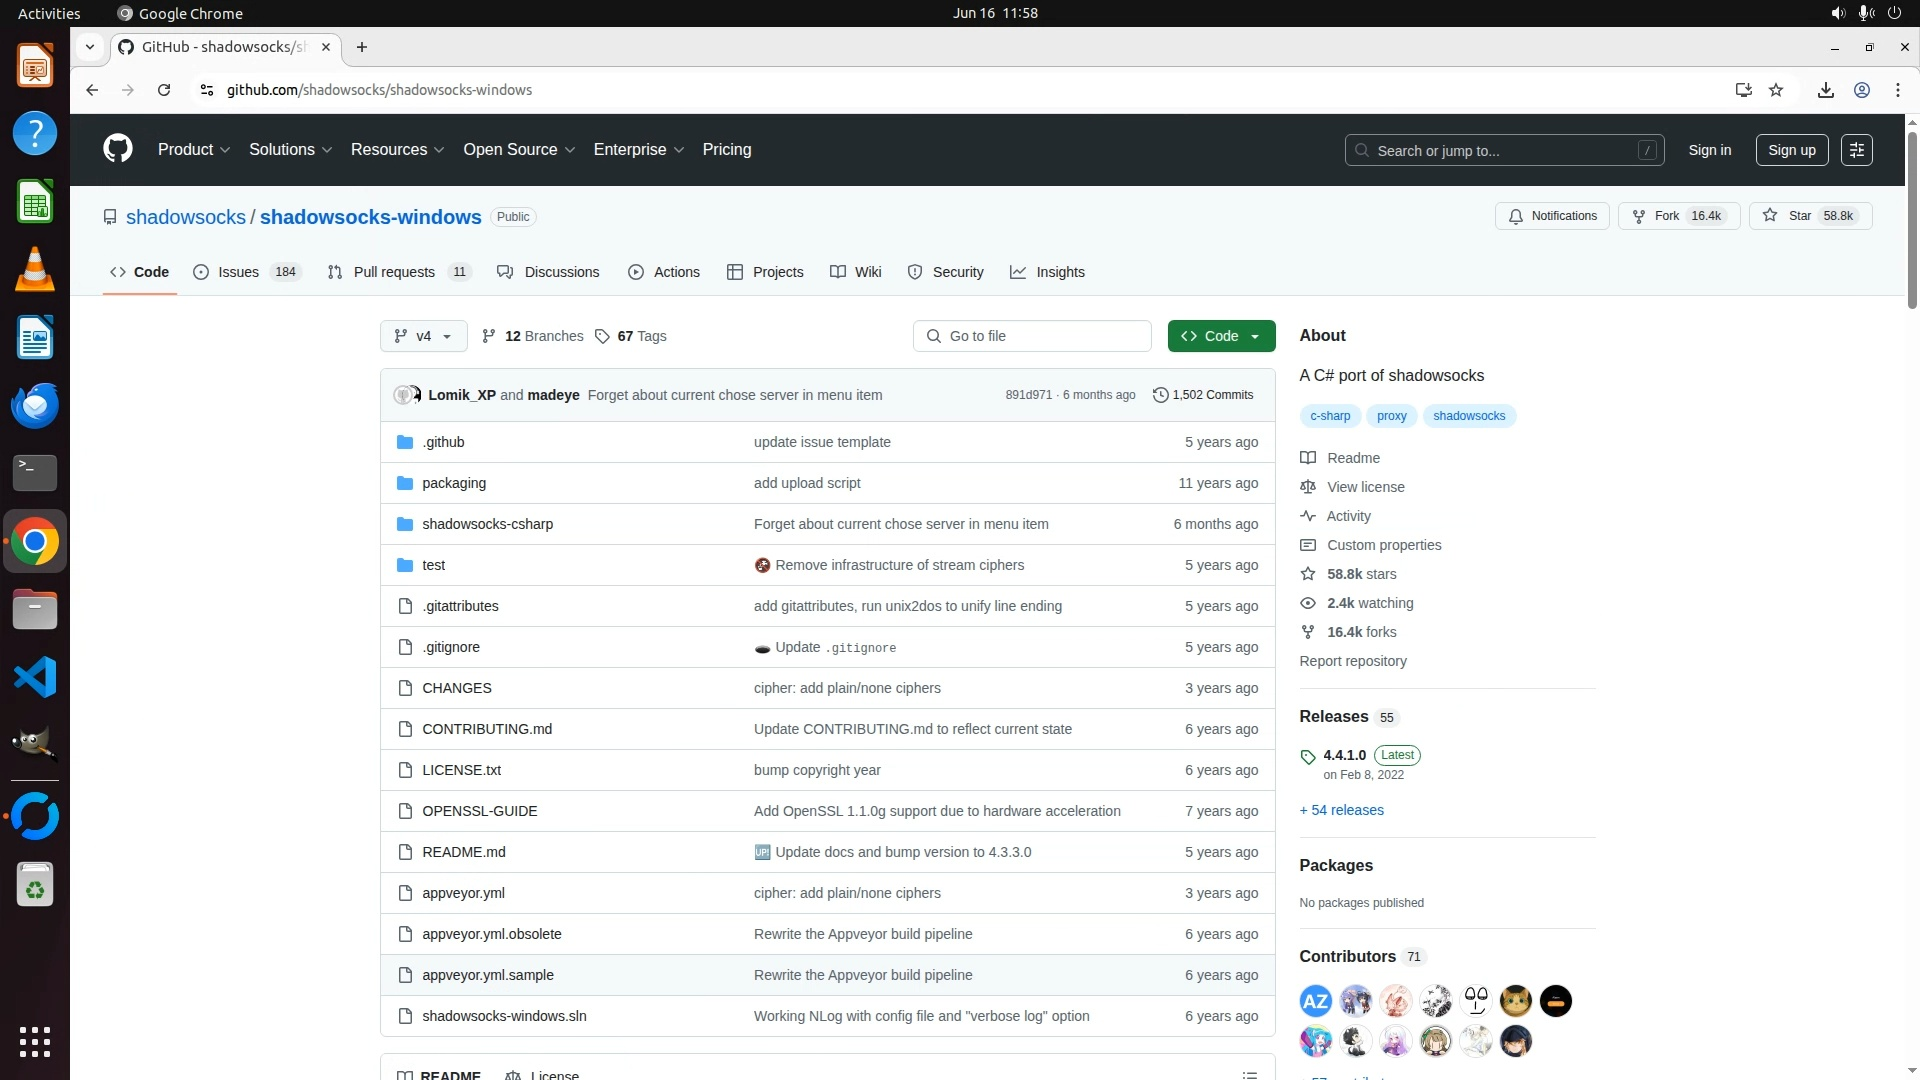Click the install app icon in address bar
Viewport: 1920px width, 1080px height.
click(1743, 90)
